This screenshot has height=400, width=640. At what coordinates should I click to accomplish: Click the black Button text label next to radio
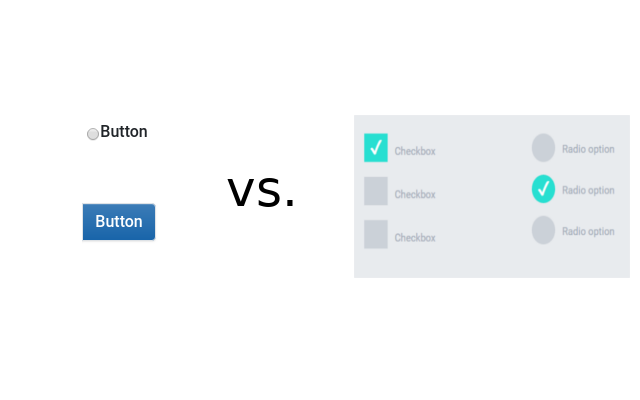[x=124, y=131]
